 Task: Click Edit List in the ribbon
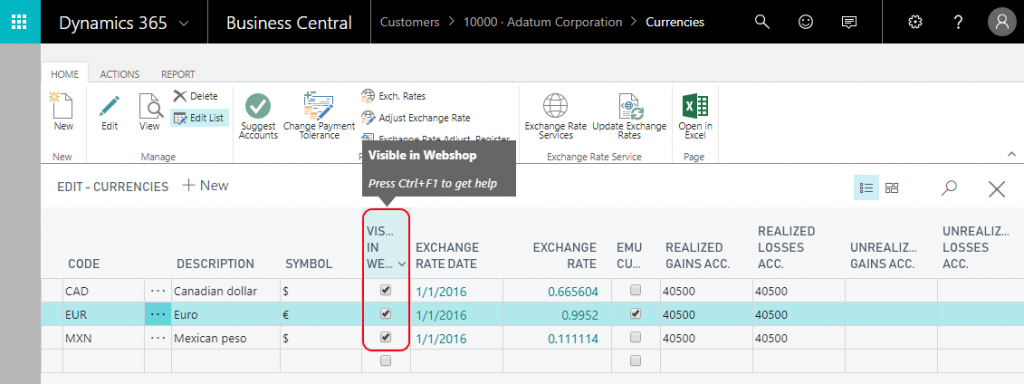199,118
